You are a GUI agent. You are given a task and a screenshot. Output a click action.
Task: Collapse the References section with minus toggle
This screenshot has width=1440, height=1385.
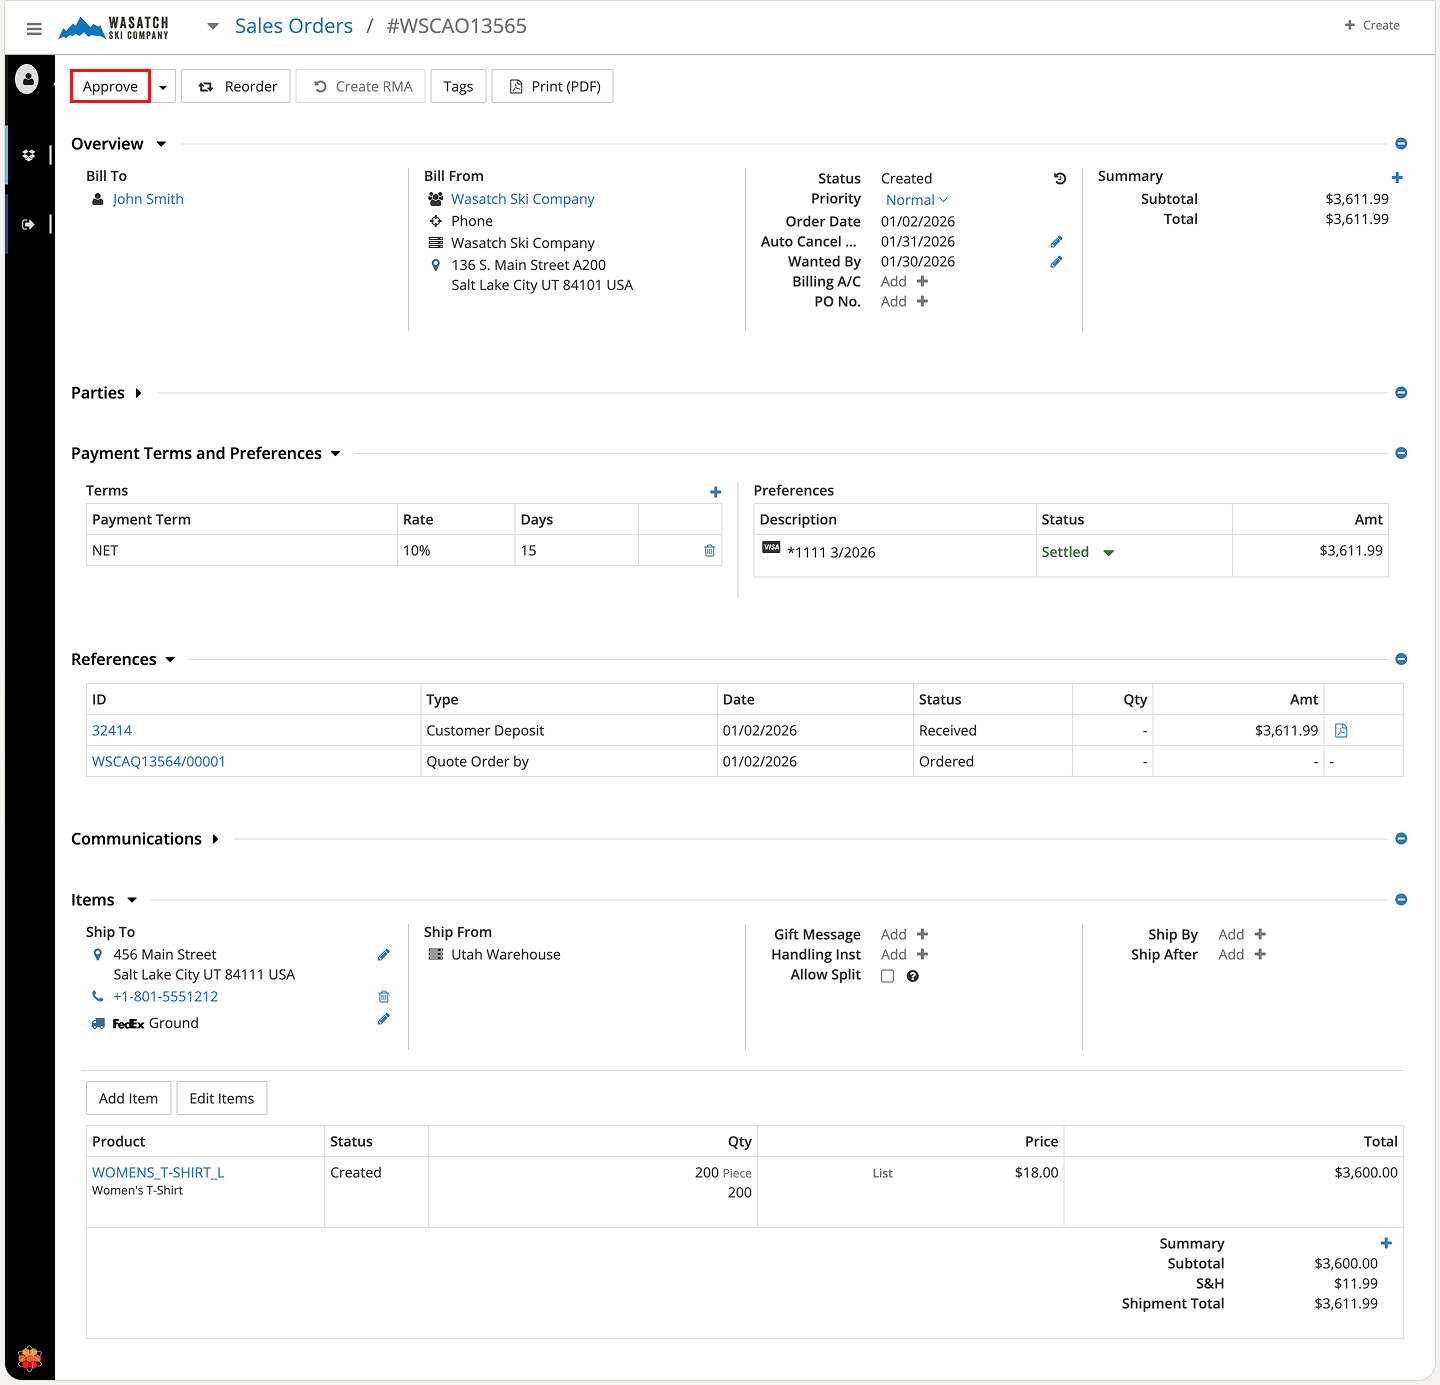click(1401, 659)
